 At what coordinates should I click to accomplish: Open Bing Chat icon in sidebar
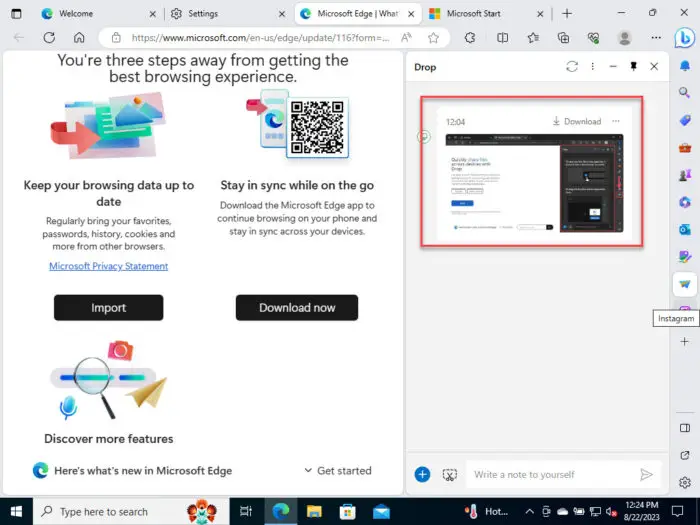tap(684, 38)
